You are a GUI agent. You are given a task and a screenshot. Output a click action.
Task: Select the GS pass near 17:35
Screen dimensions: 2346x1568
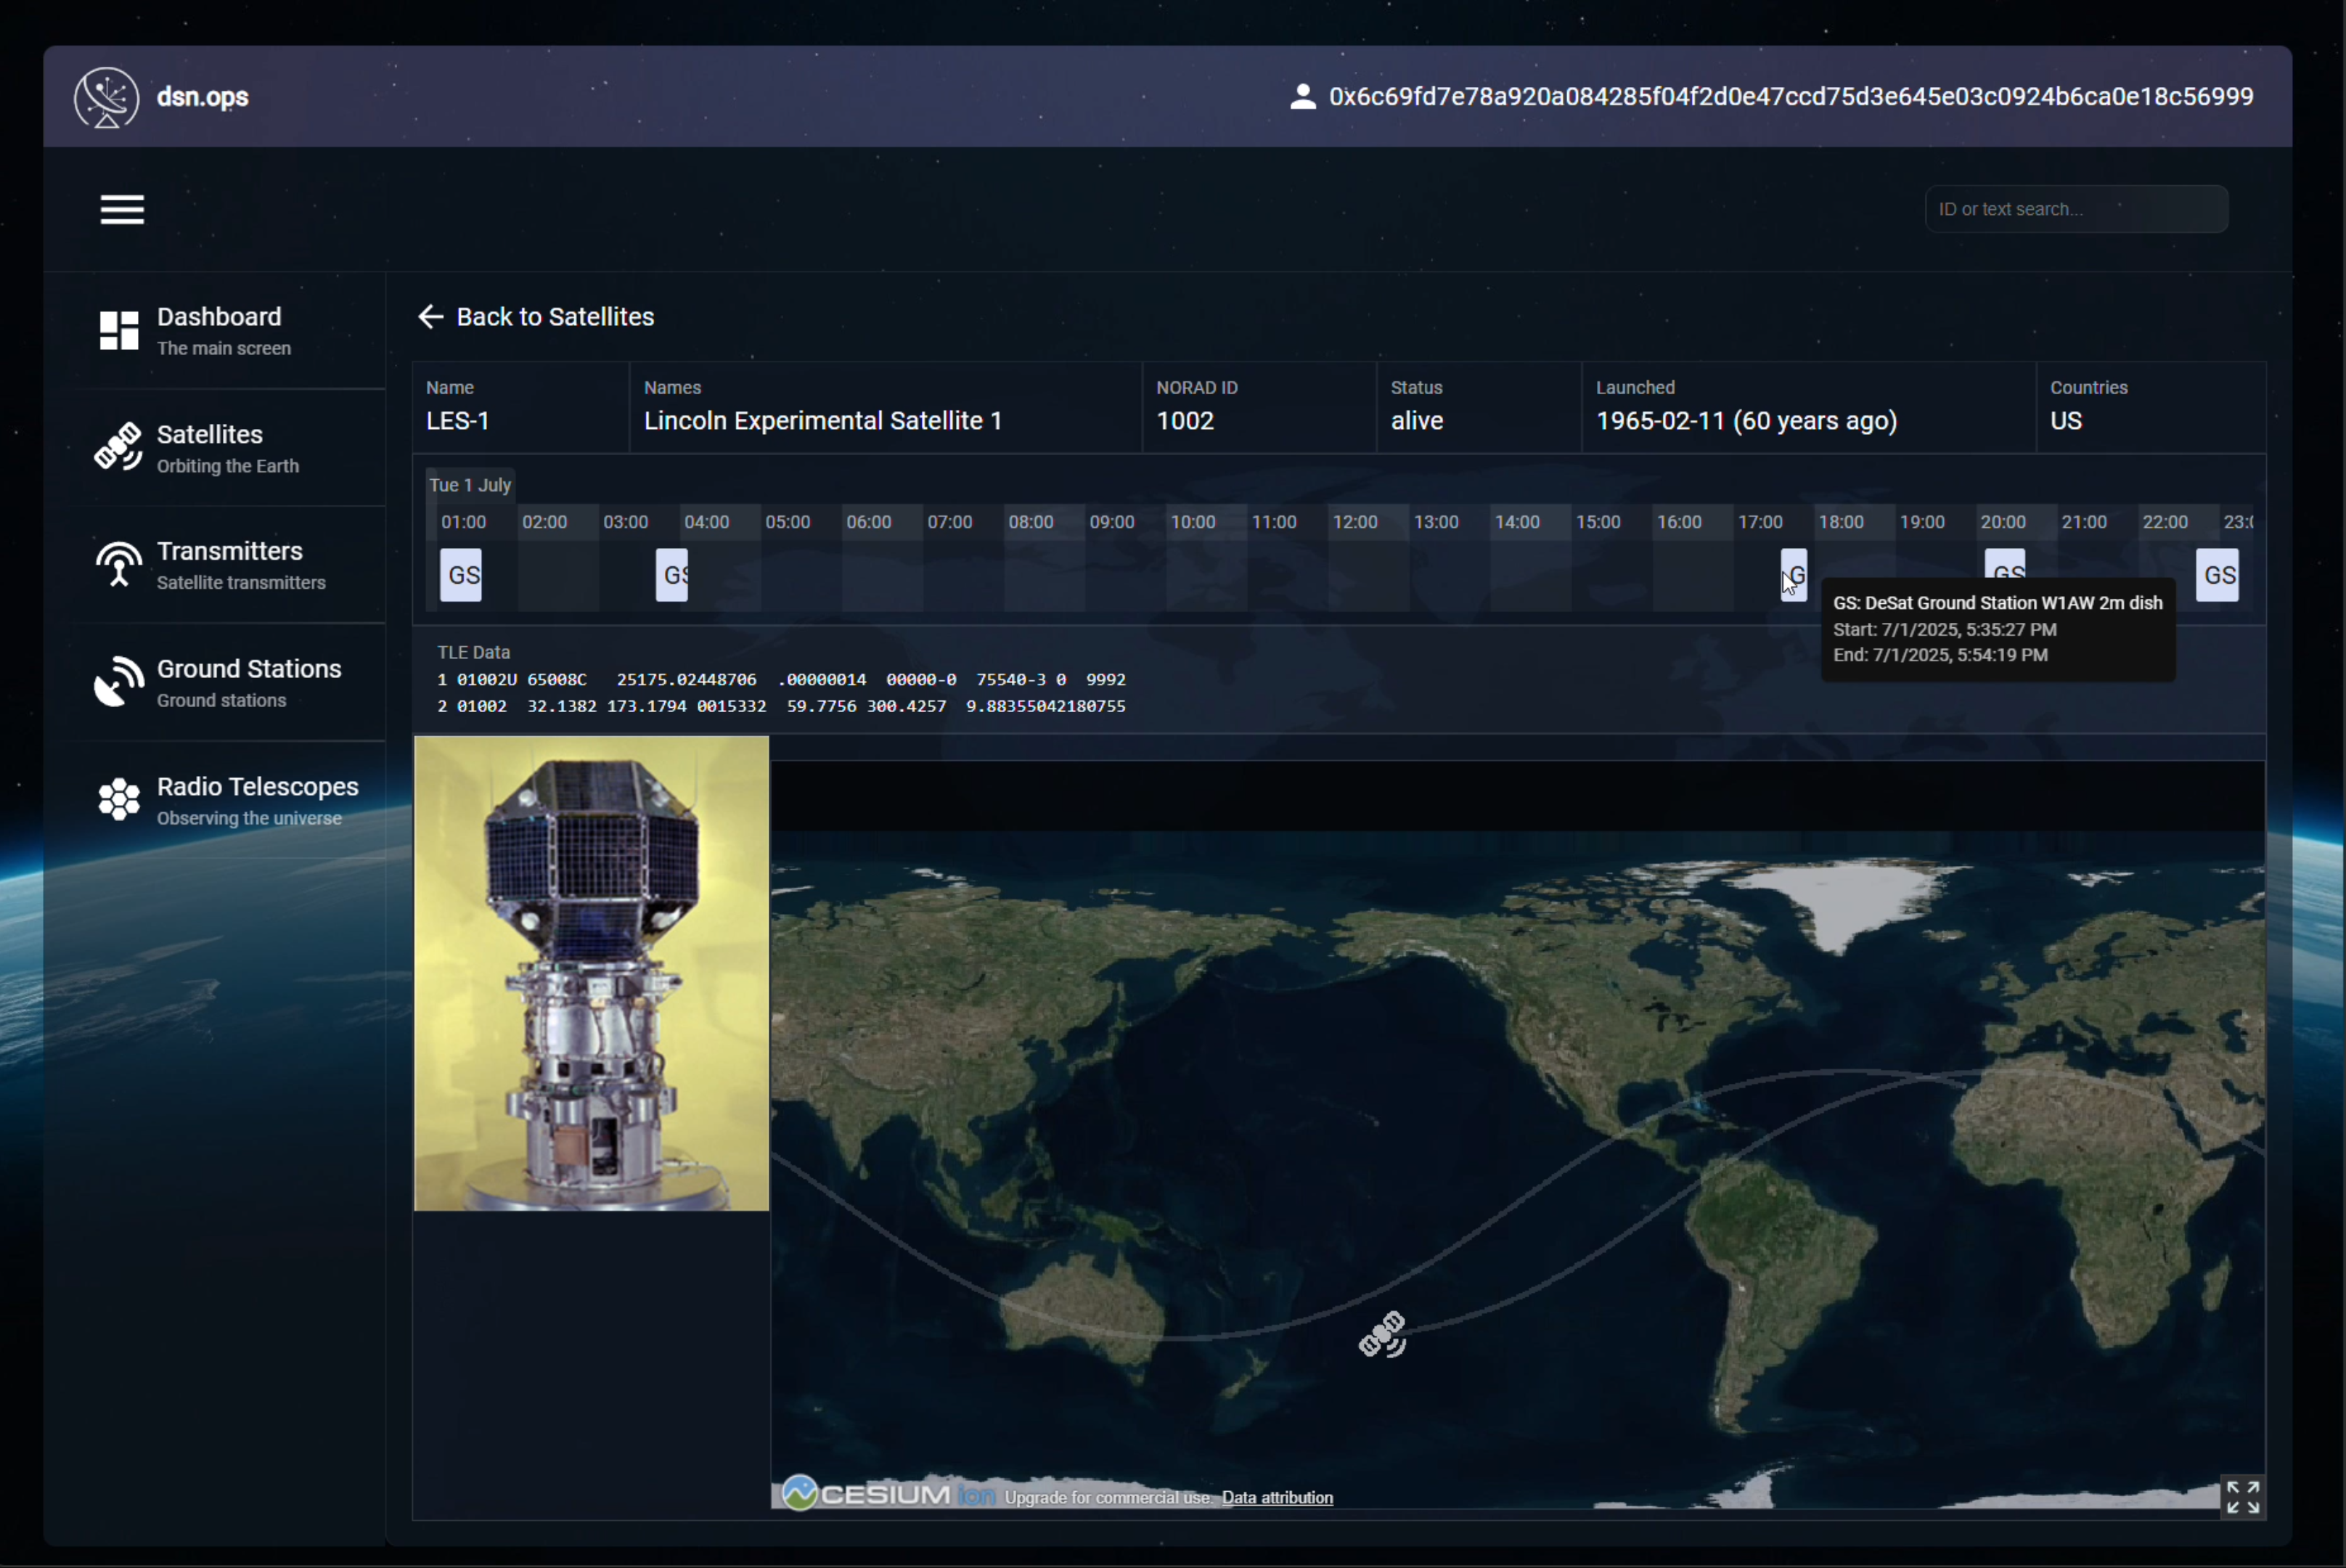click(1794, 575)
